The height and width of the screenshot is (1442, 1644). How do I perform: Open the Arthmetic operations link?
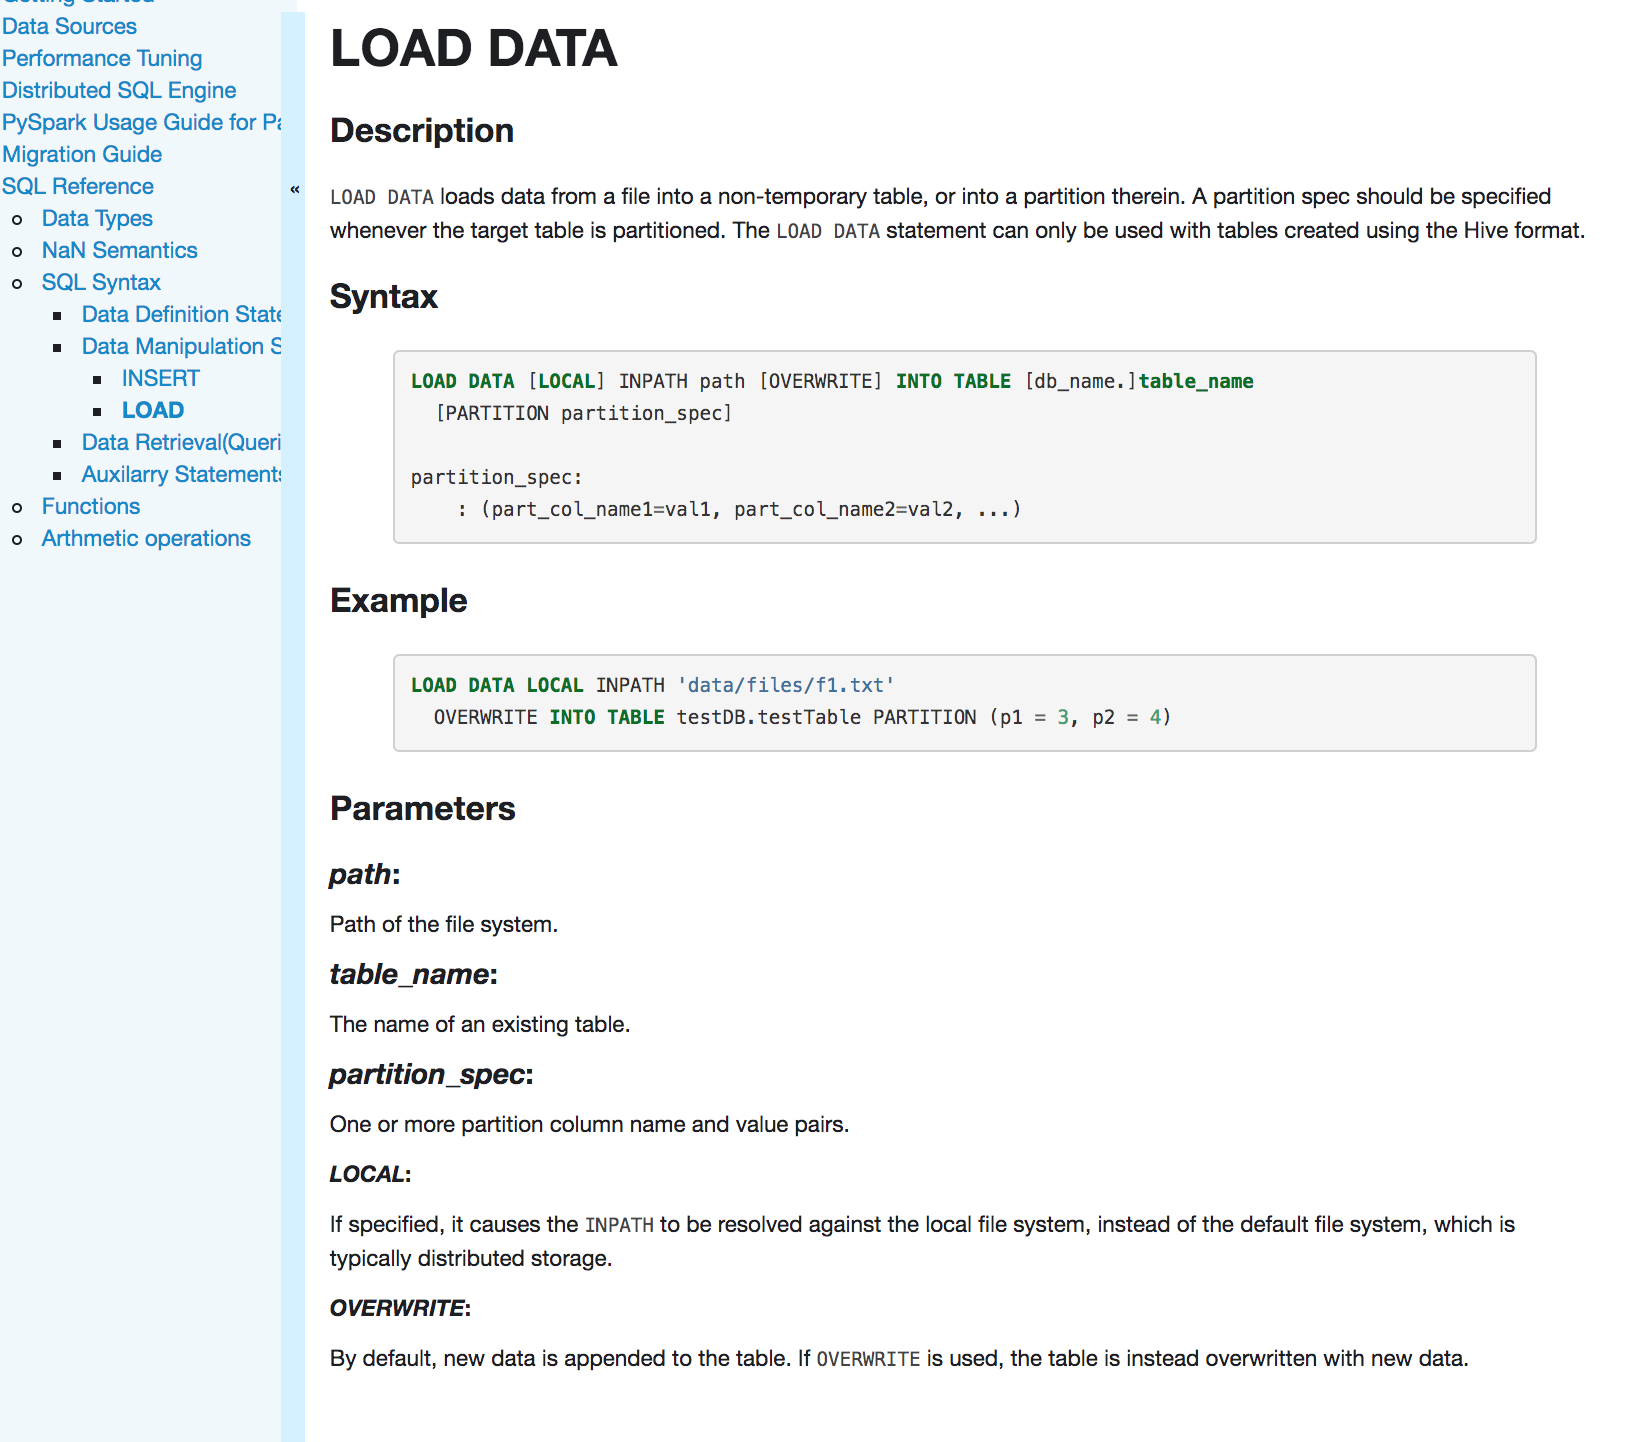[146, 538]
